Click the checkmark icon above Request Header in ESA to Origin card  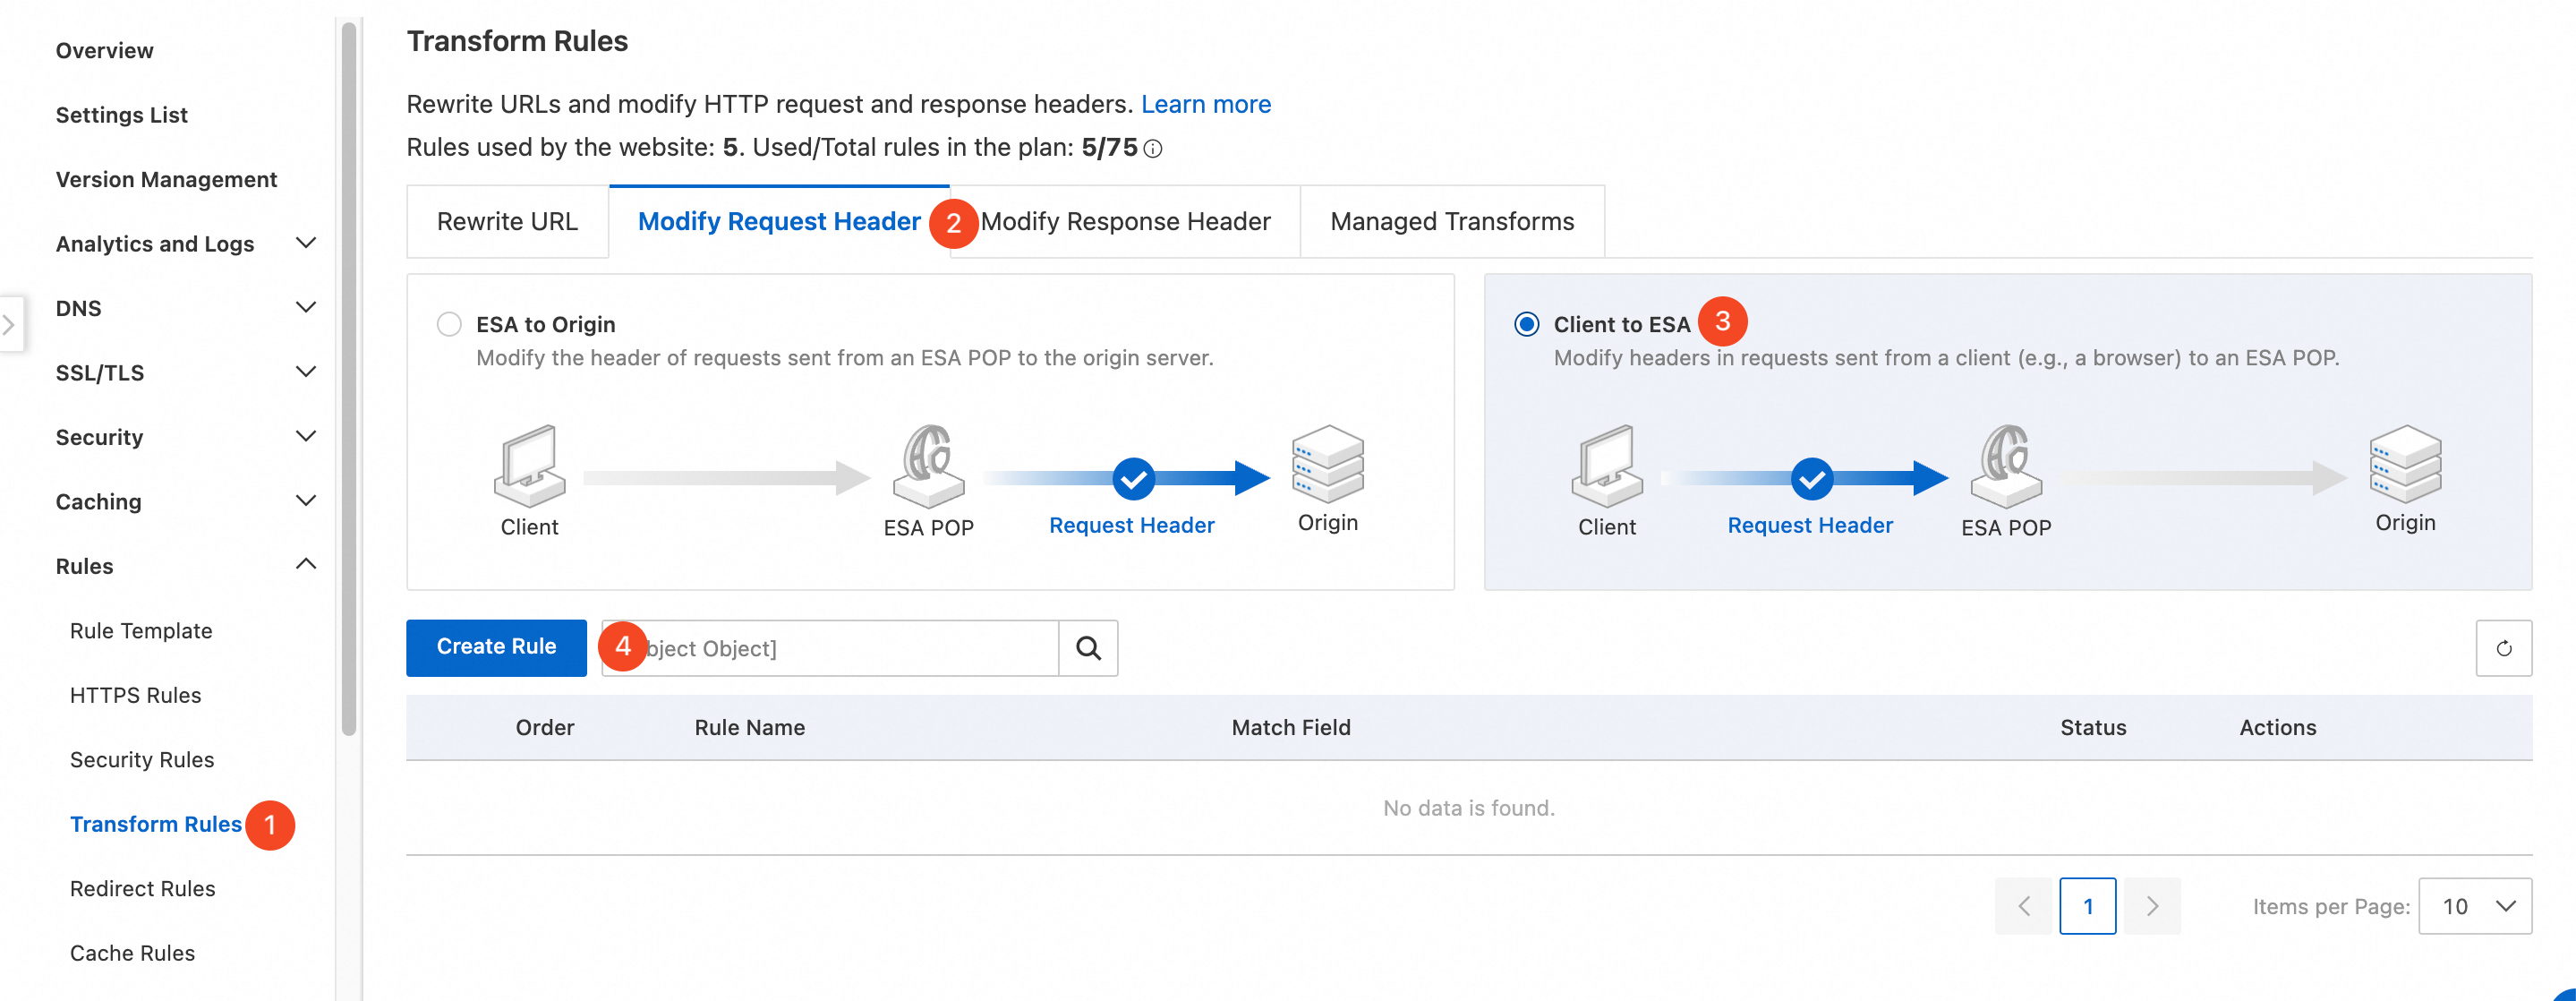tap(1134, 479)
